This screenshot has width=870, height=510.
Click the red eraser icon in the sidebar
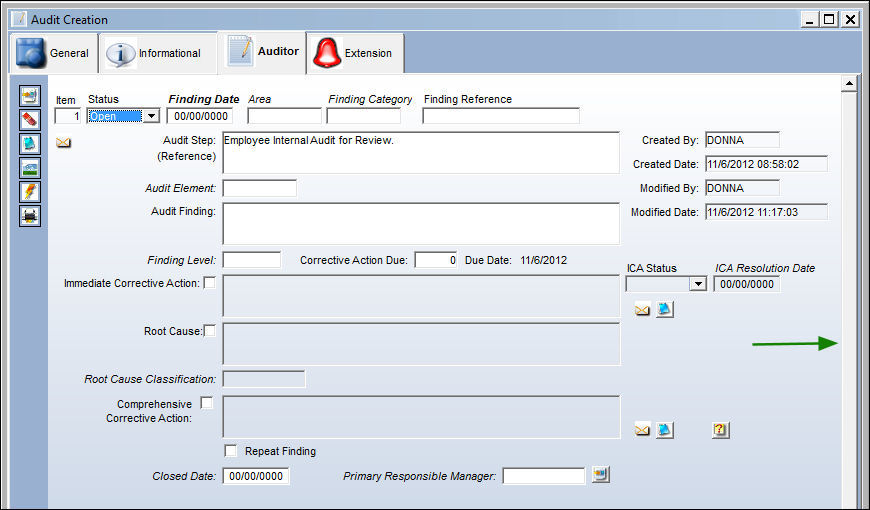(30, 120)
